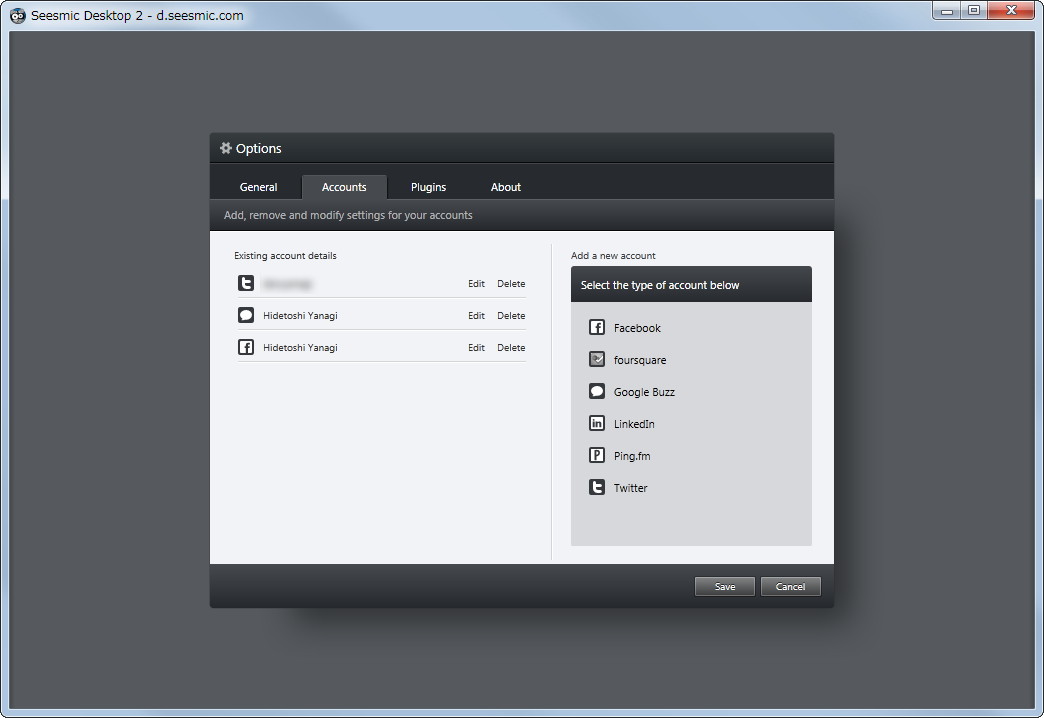Click the Ping.fm icon
Screen dimensions: 1044x718
597,455
